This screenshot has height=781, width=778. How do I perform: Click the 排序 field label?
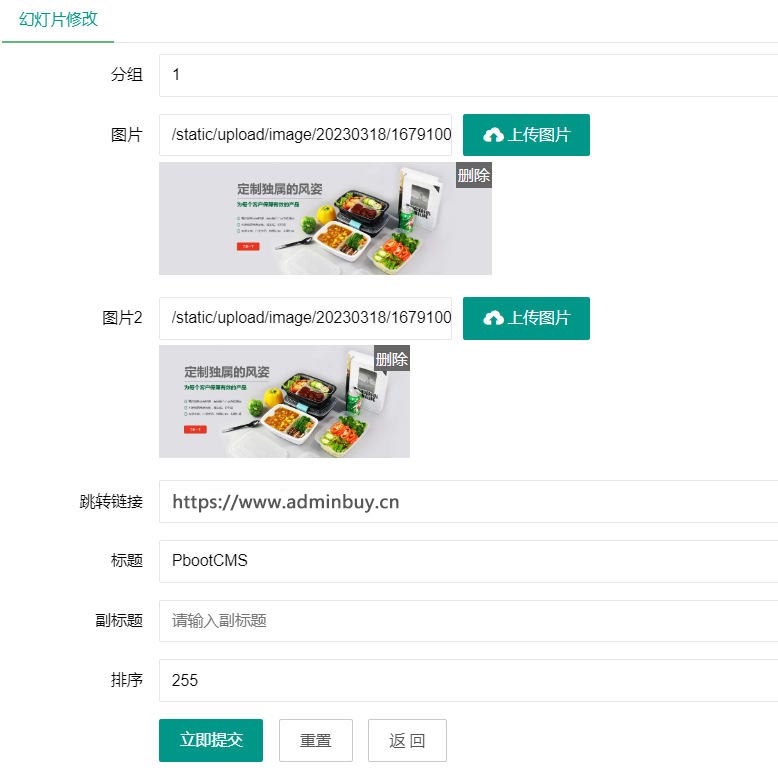click(127, 680)
